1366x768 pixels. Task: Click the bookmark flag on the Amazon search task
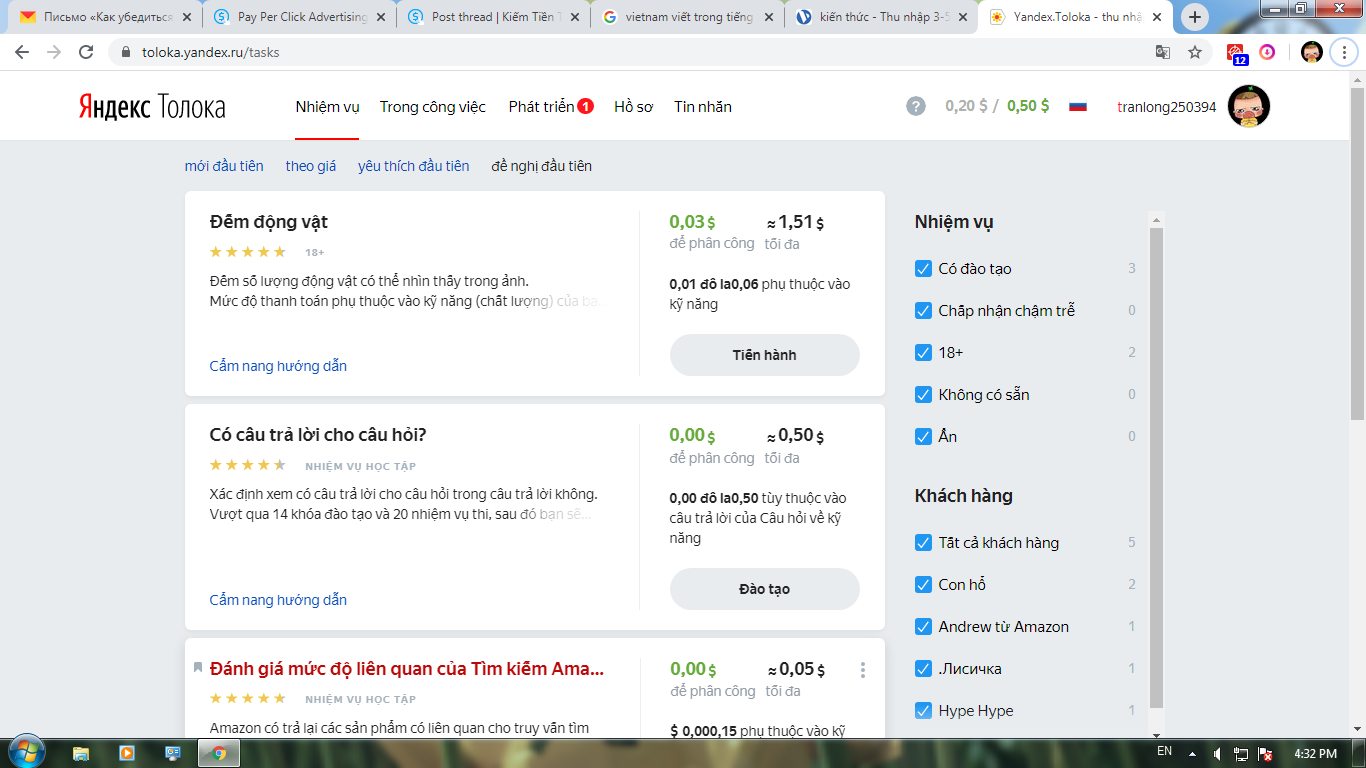pos(198,668)
